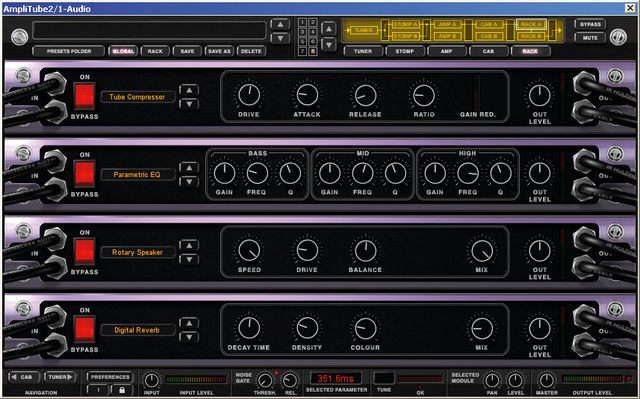
Task: Step to the next preset with down arrow
Action: tap(280, 38)
